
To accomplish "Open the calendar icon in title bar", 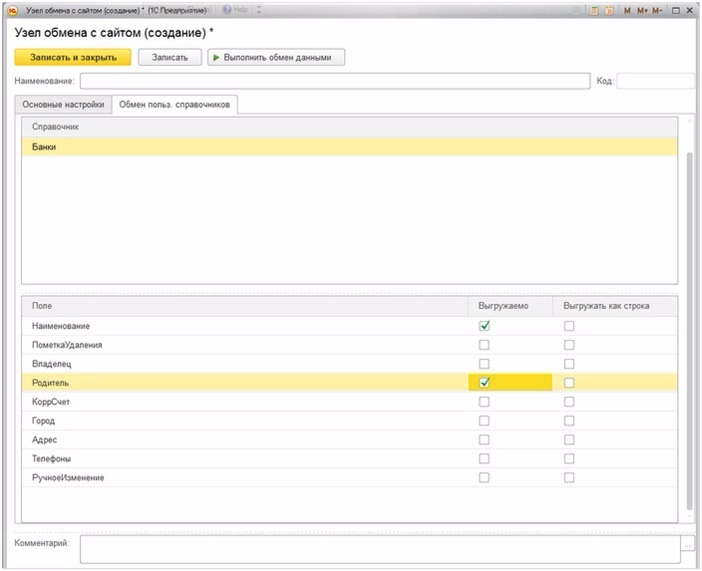I will click(608, 9).
